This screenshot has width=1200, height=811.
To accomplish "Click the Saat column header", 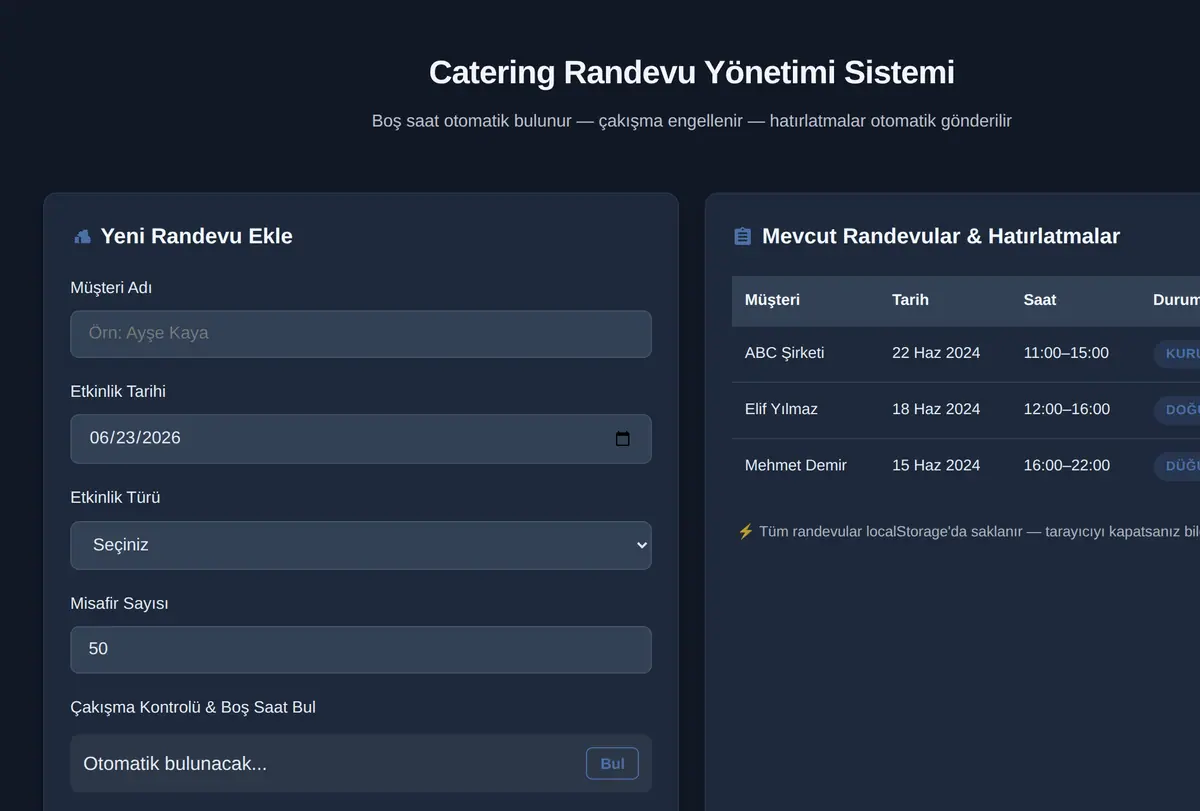I will click(x=1040, y=300).
